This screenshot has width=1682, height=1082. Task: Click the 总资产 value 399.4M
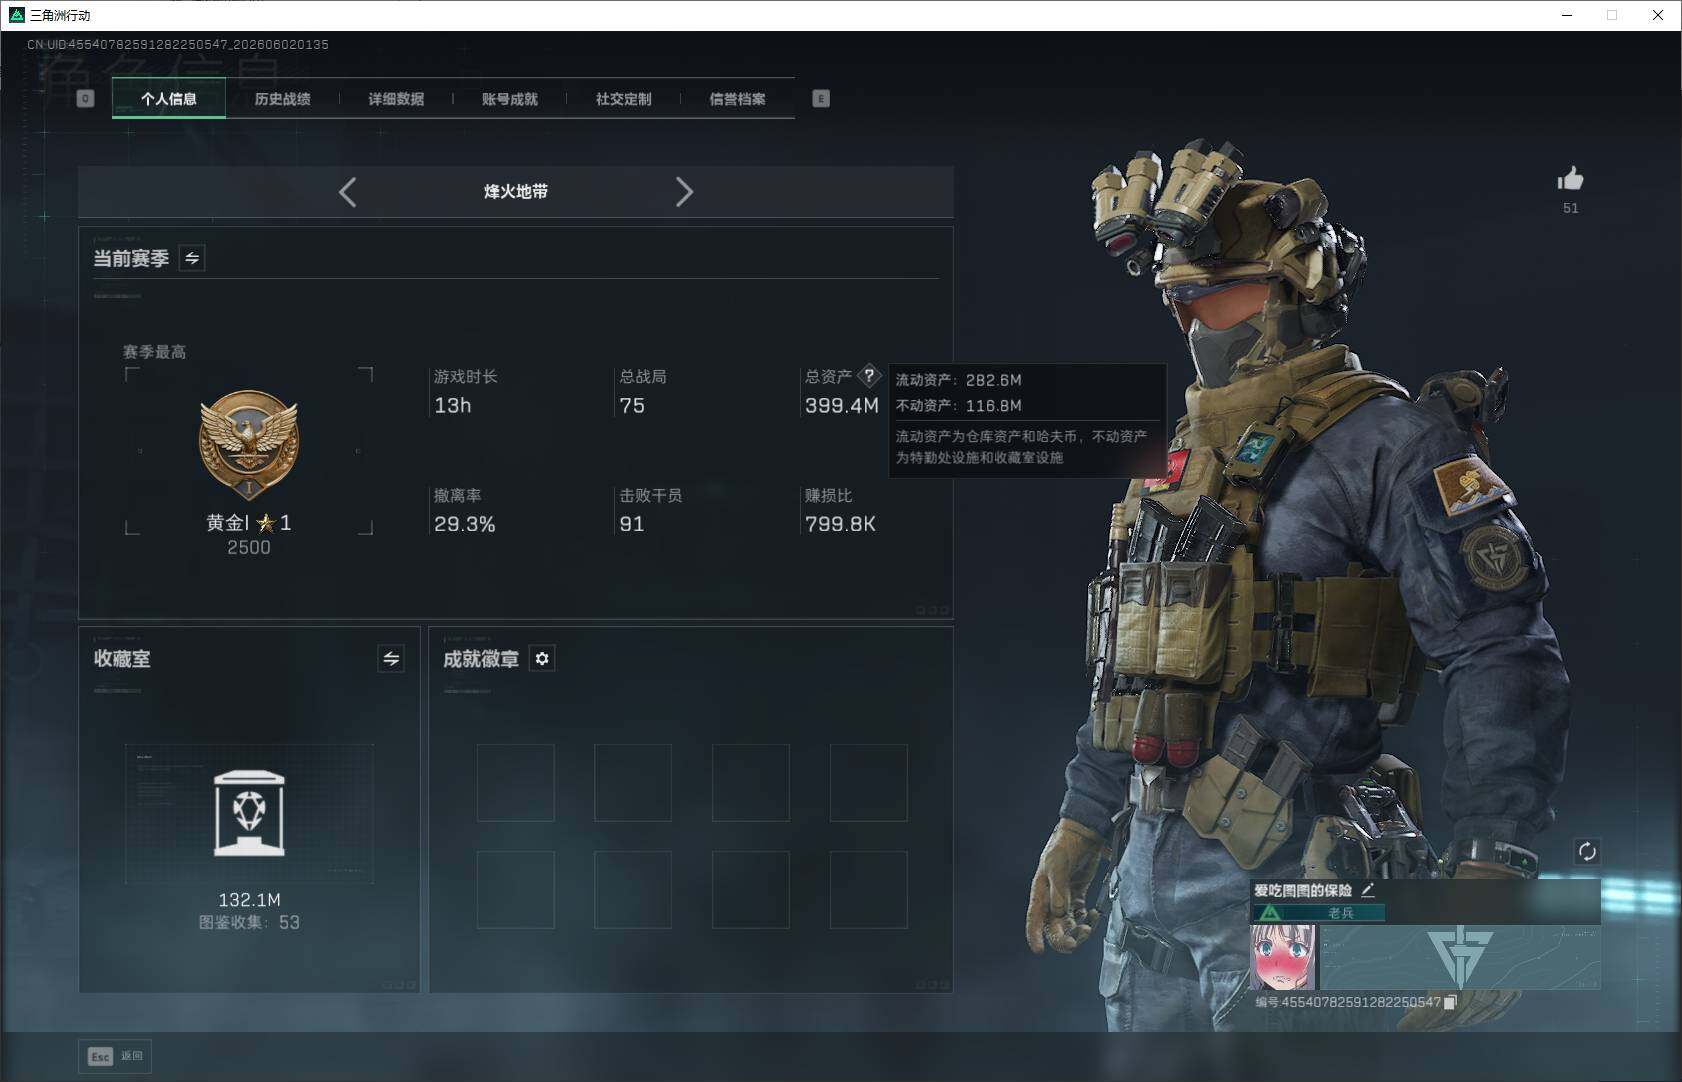(x=842, y=405)
